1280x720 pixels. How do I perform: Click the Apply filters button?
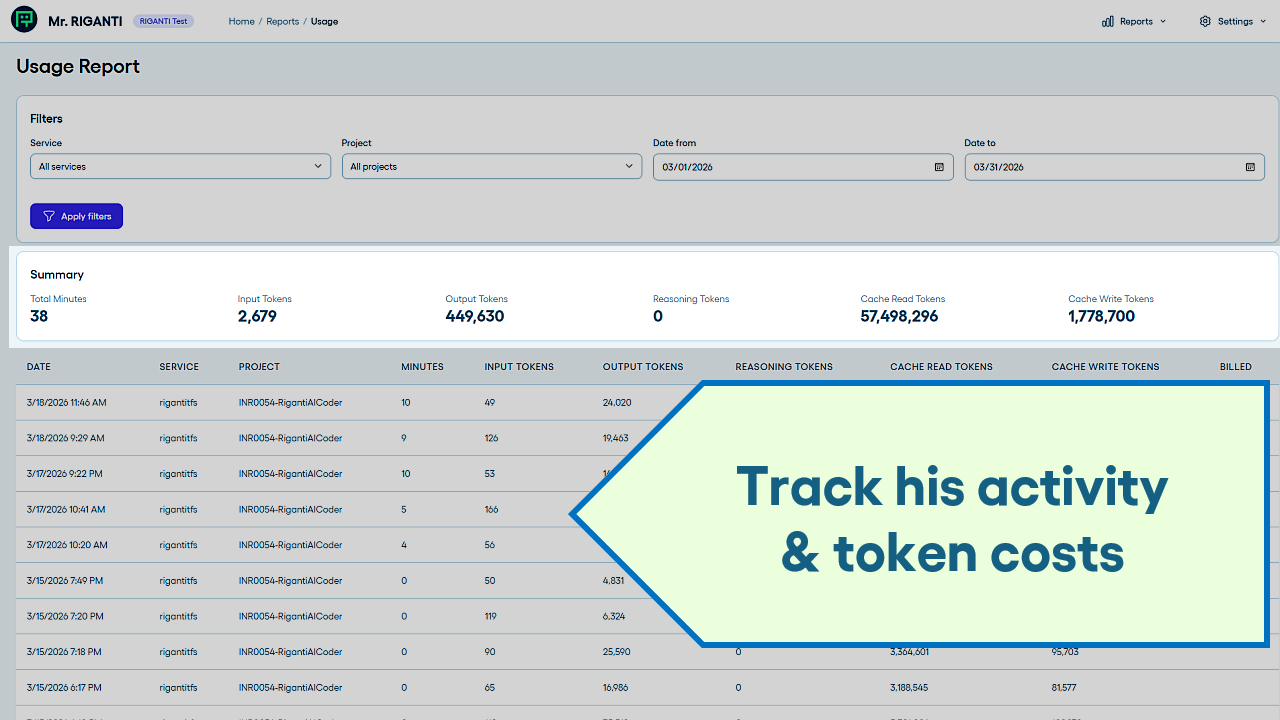click(x=76, y=216)
